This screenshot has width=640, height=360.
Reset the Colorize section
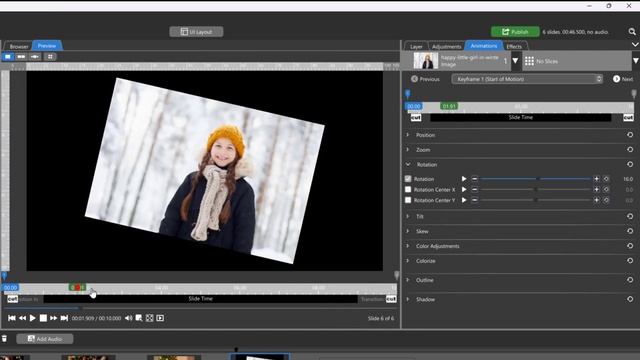(x=630, y=260)
